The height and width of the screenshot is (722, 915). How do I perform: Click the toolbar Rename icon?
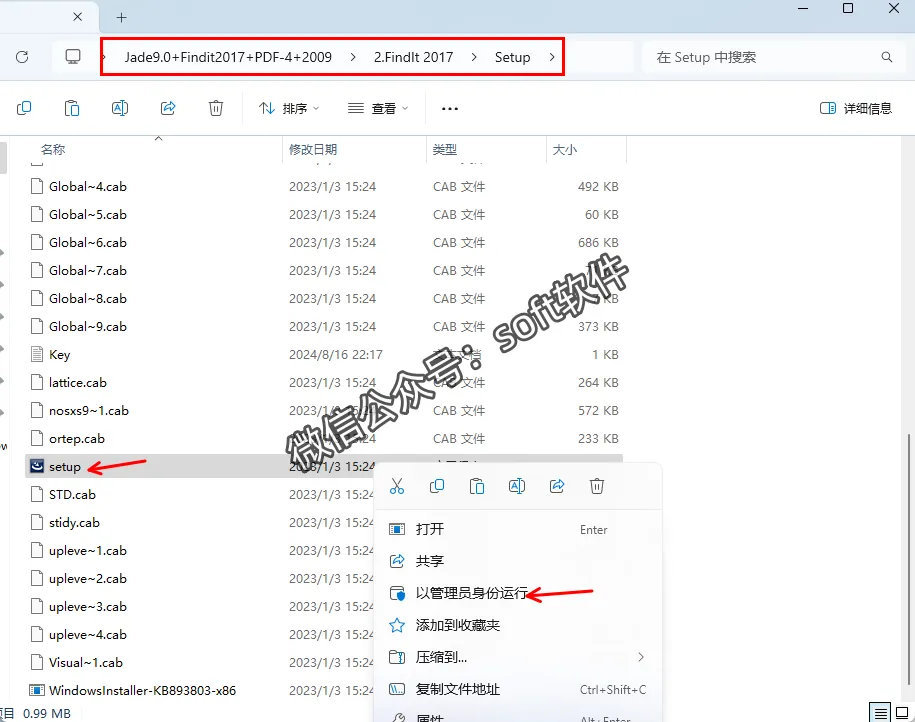point(120,108)
